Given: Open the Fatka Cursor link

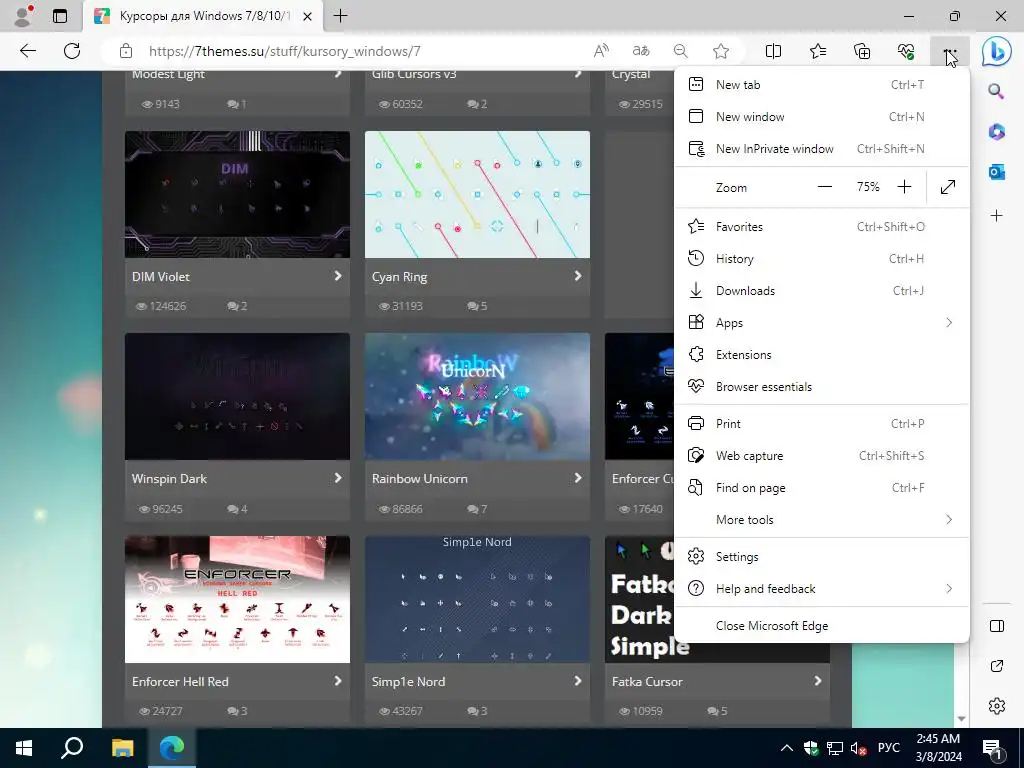Looking at the screenshot, I should [647, 681].
